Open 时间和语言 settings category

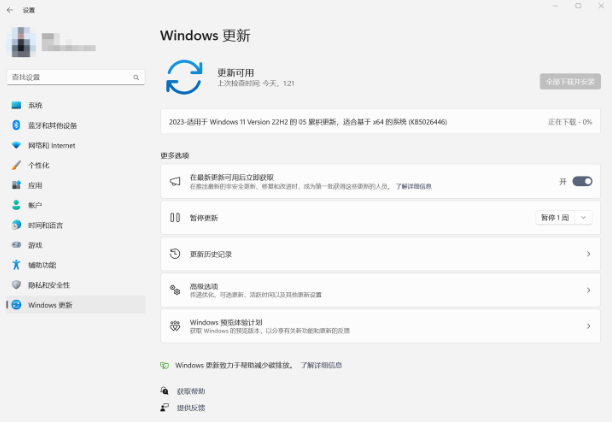pyautogui.click(x=76, y=225)
